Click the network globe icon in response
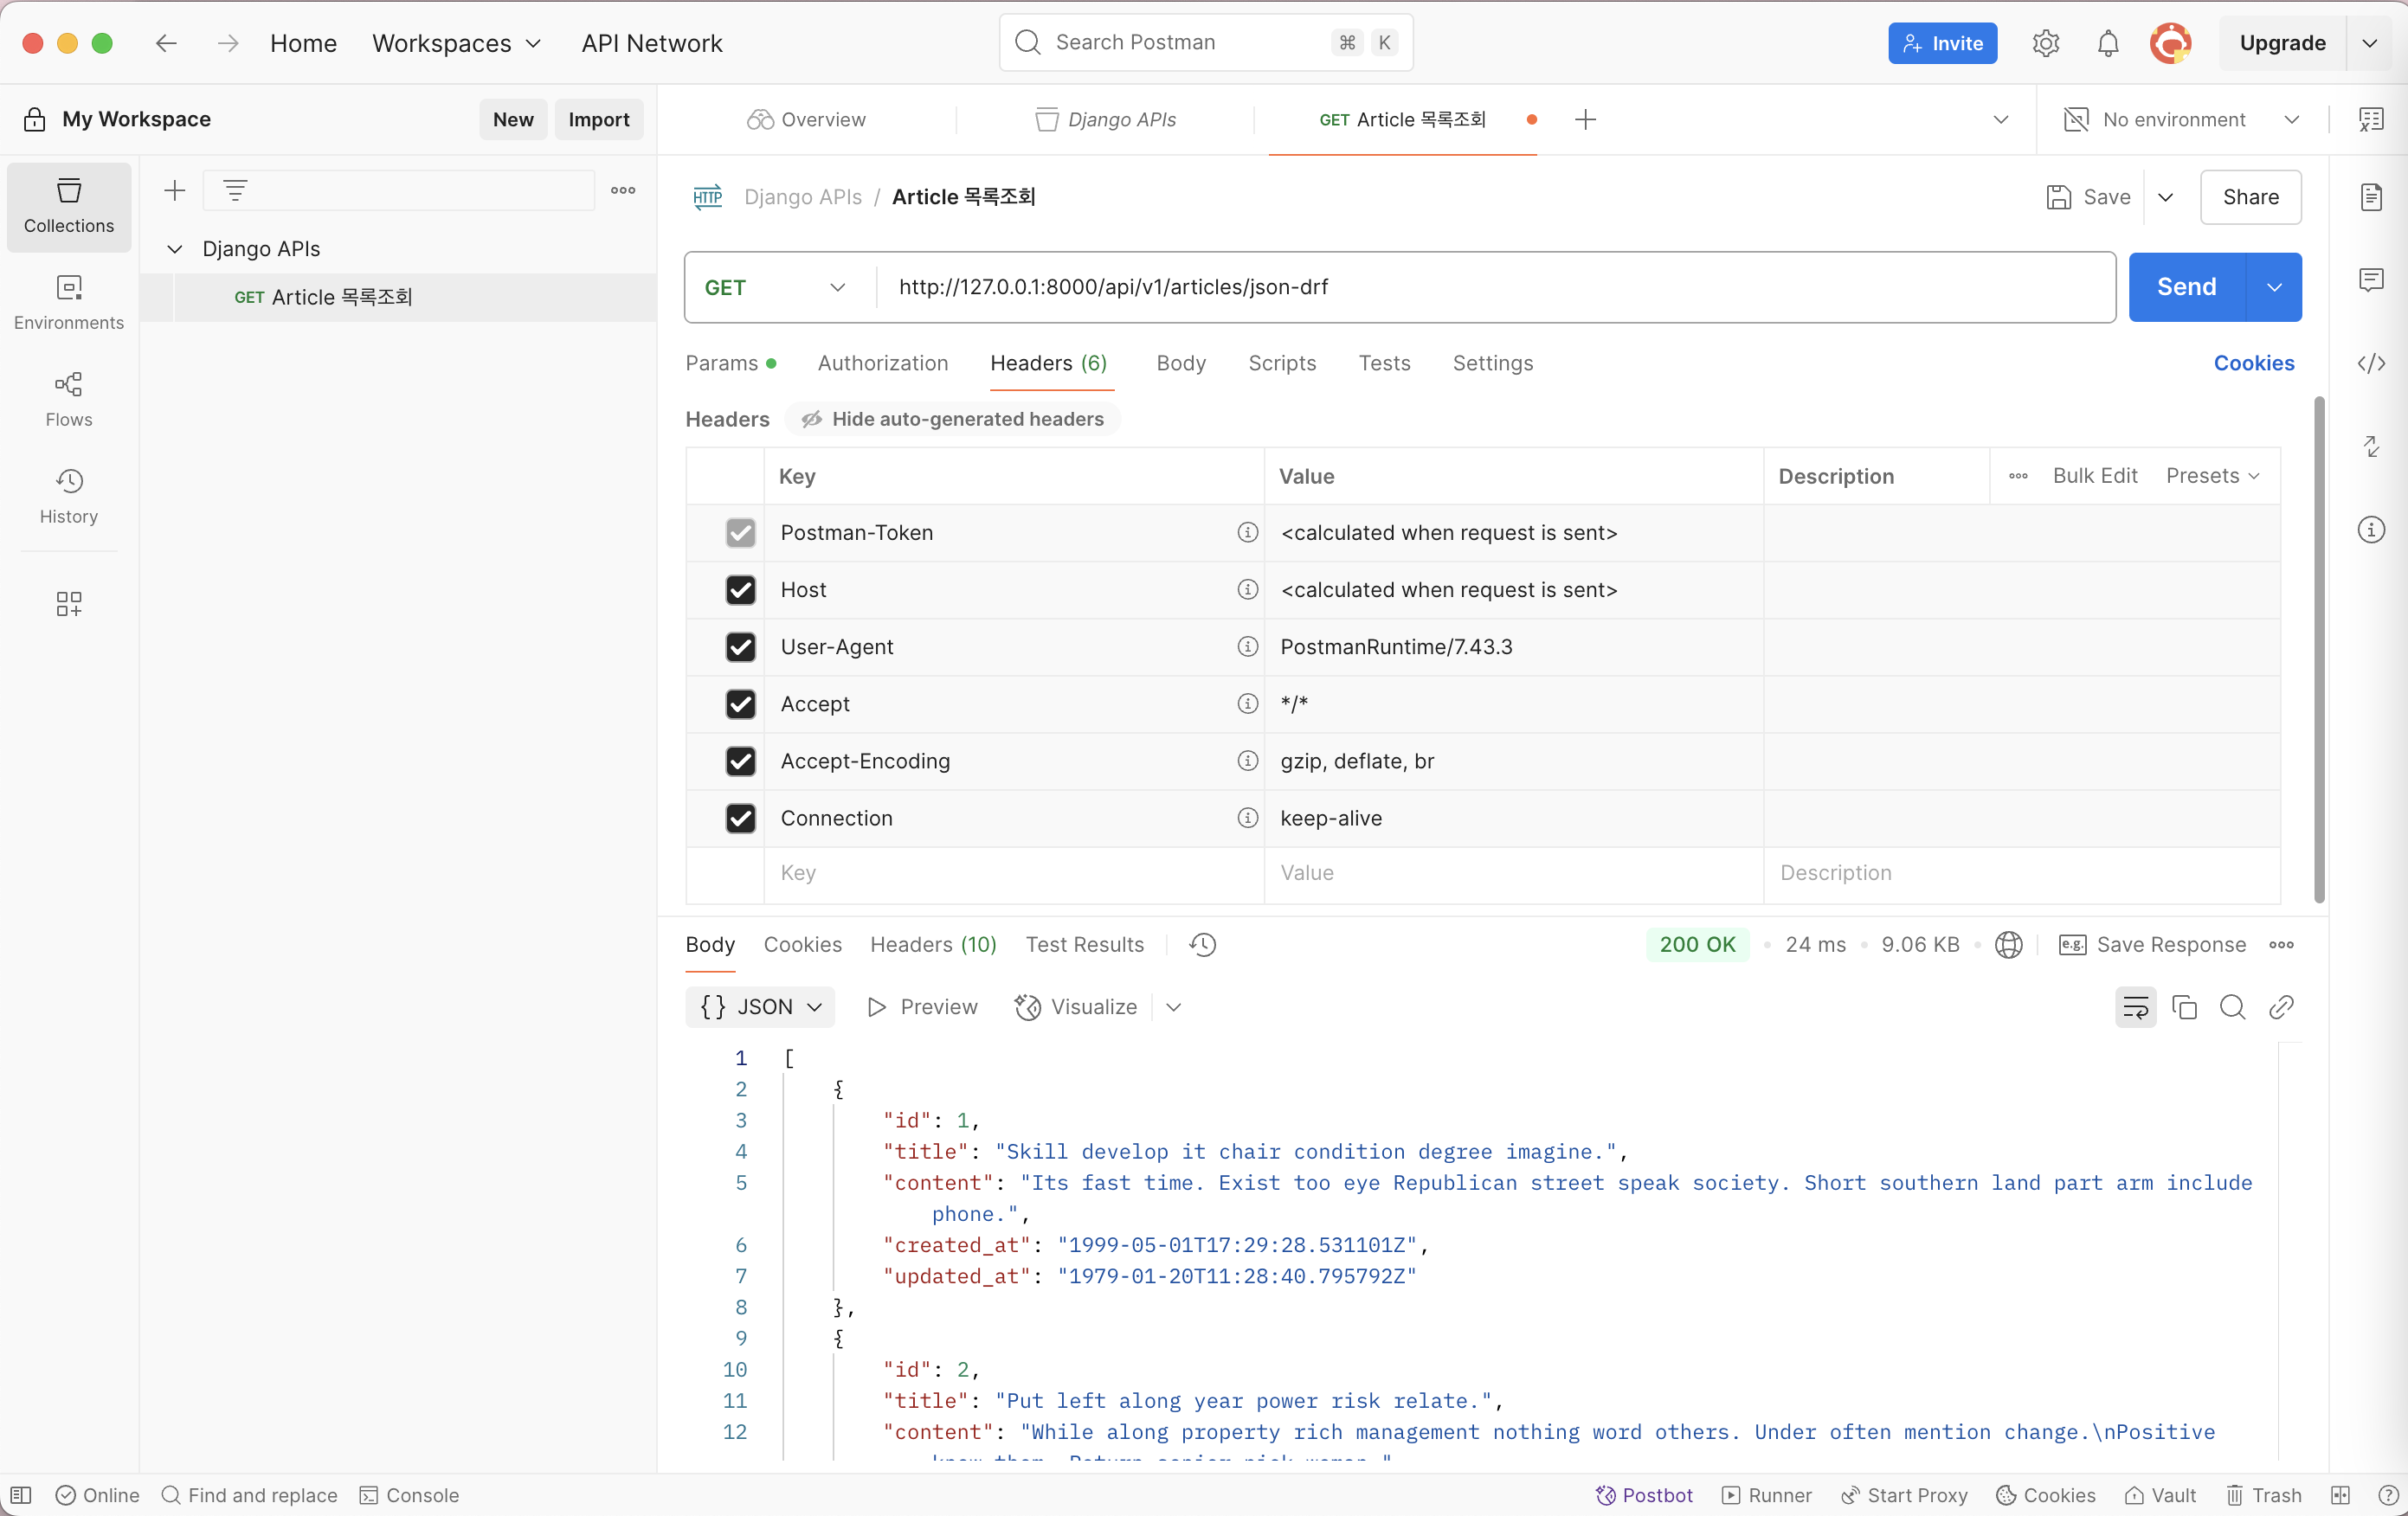The height and width of the screenshot is (1516, 2408). tap(2008, 945)
